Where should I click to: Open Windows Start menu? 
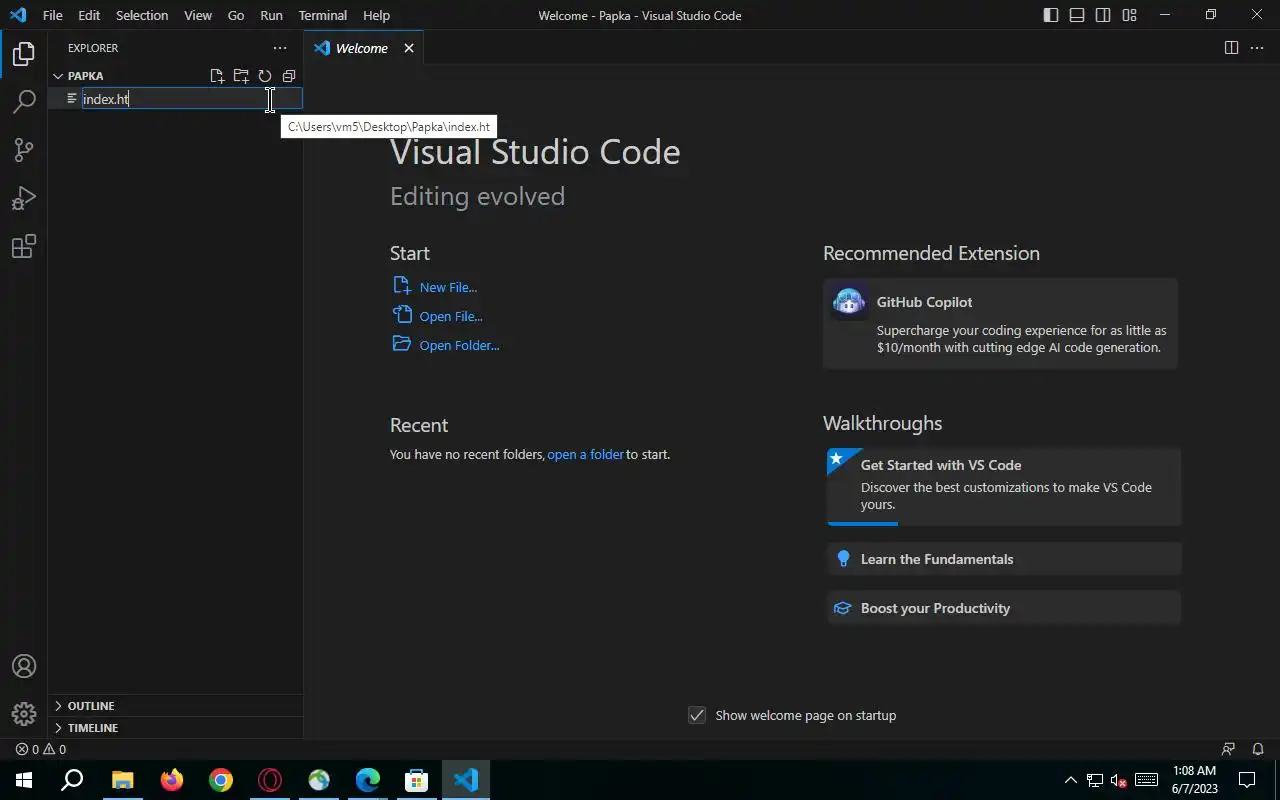coord(24,780)
